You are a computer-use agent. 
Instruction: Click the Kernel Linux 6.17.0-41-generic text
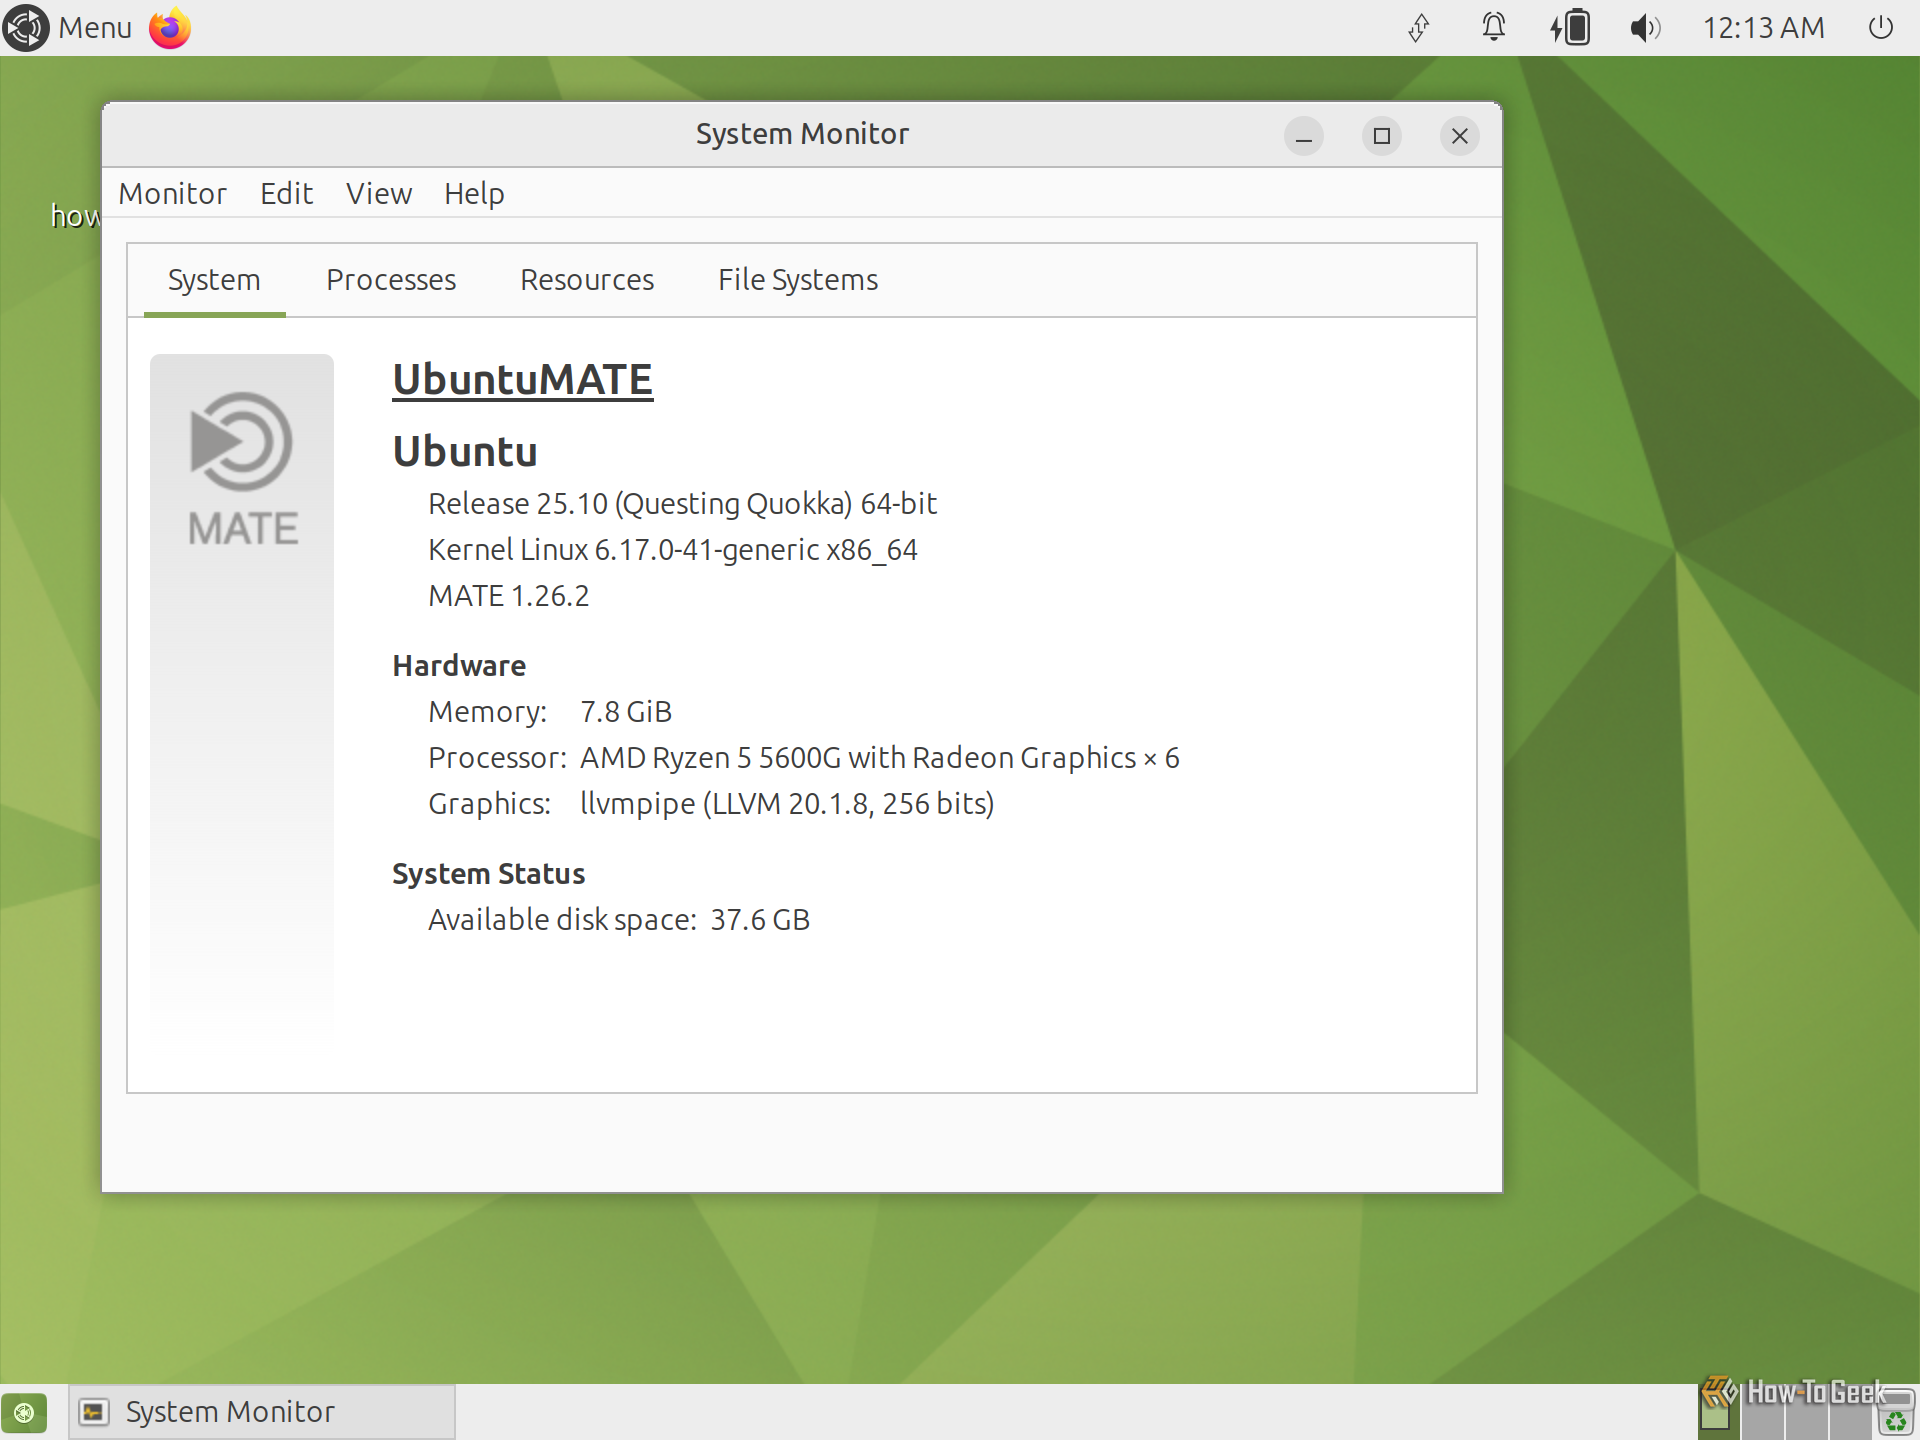pos(672,550)
